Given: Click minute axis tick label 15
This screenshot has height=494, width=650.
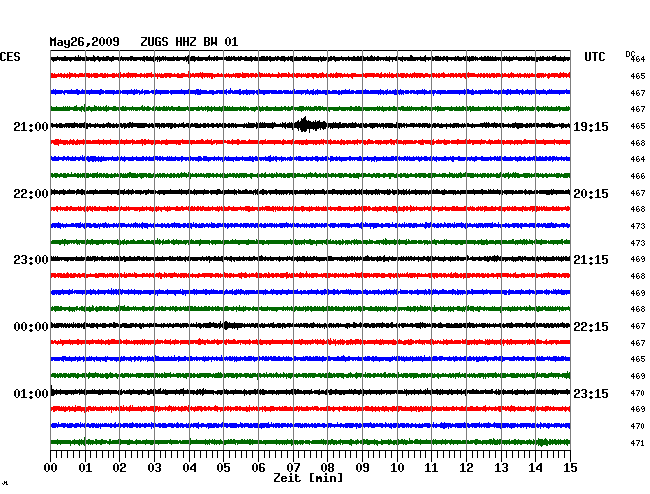Looking at the screenshot, I should (570, 467).
